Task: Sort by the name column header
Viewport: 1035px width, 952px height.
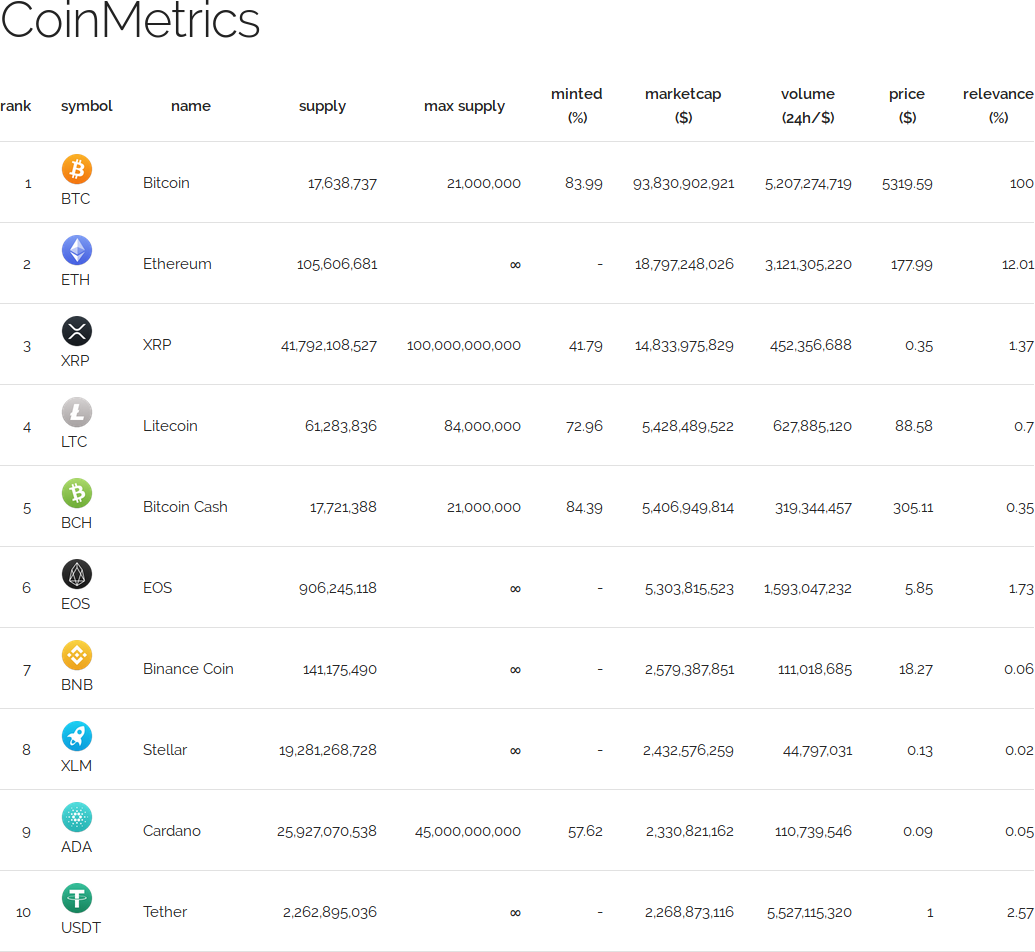Action: 191,106
